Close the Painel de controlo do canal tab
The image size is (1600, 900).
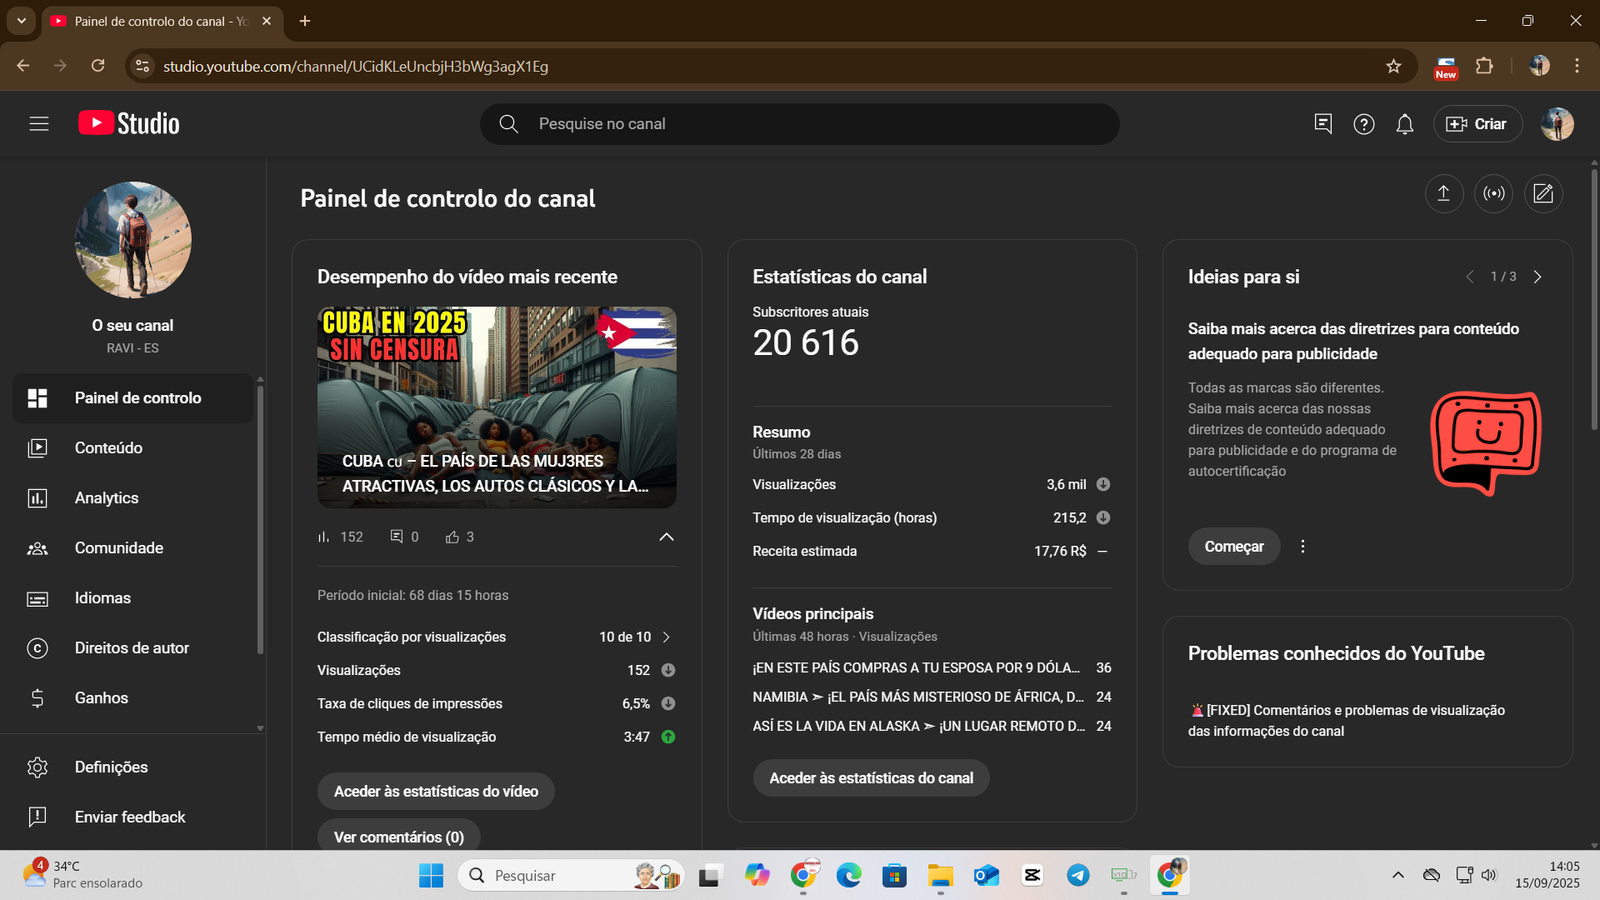266,21
